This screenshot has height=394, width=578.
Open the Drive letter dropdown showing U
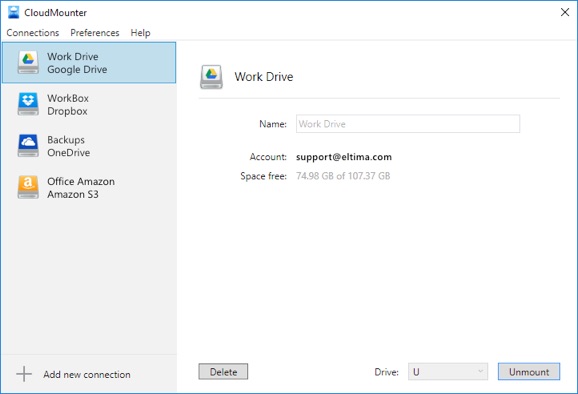pyautogui.click(x=448, y=372)
